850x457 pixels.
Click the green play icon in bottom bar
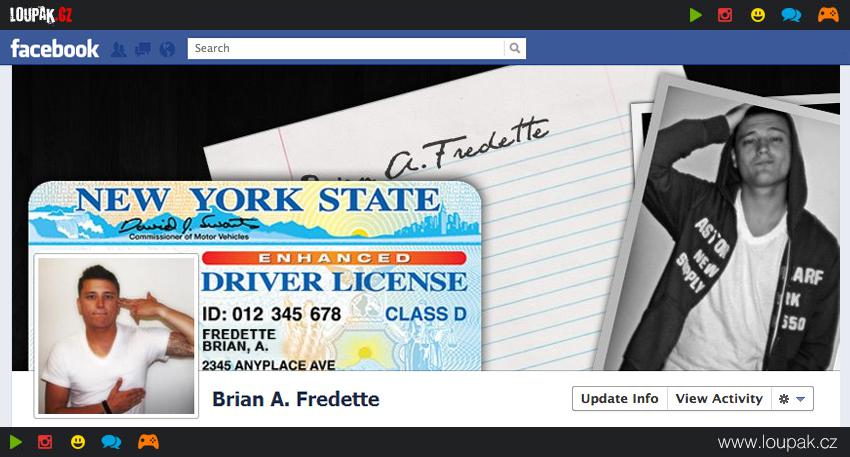click(16, 442)
